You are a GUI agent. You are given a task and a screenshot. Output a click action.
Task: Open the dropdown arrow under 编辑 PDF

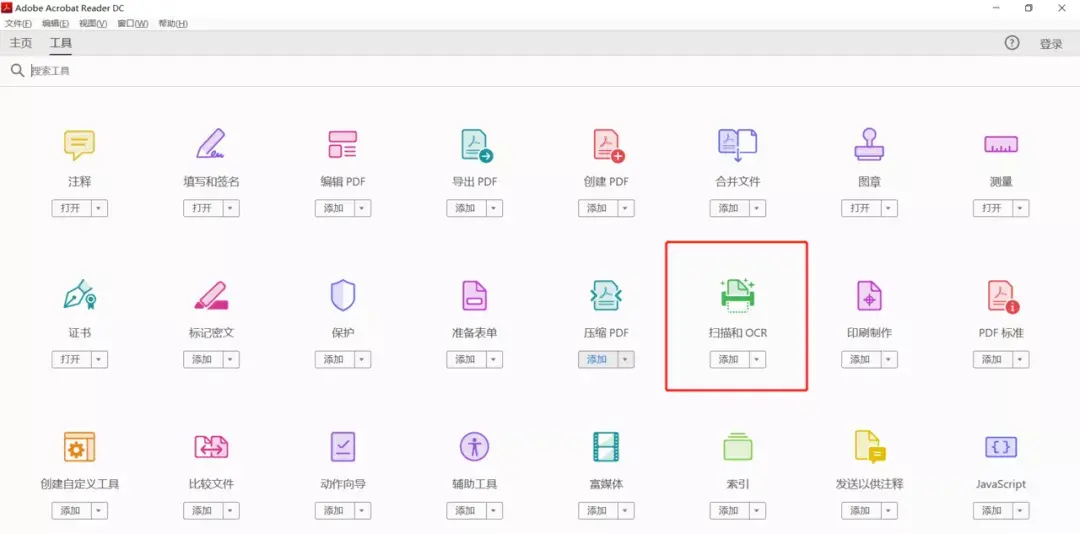[363, 208]
